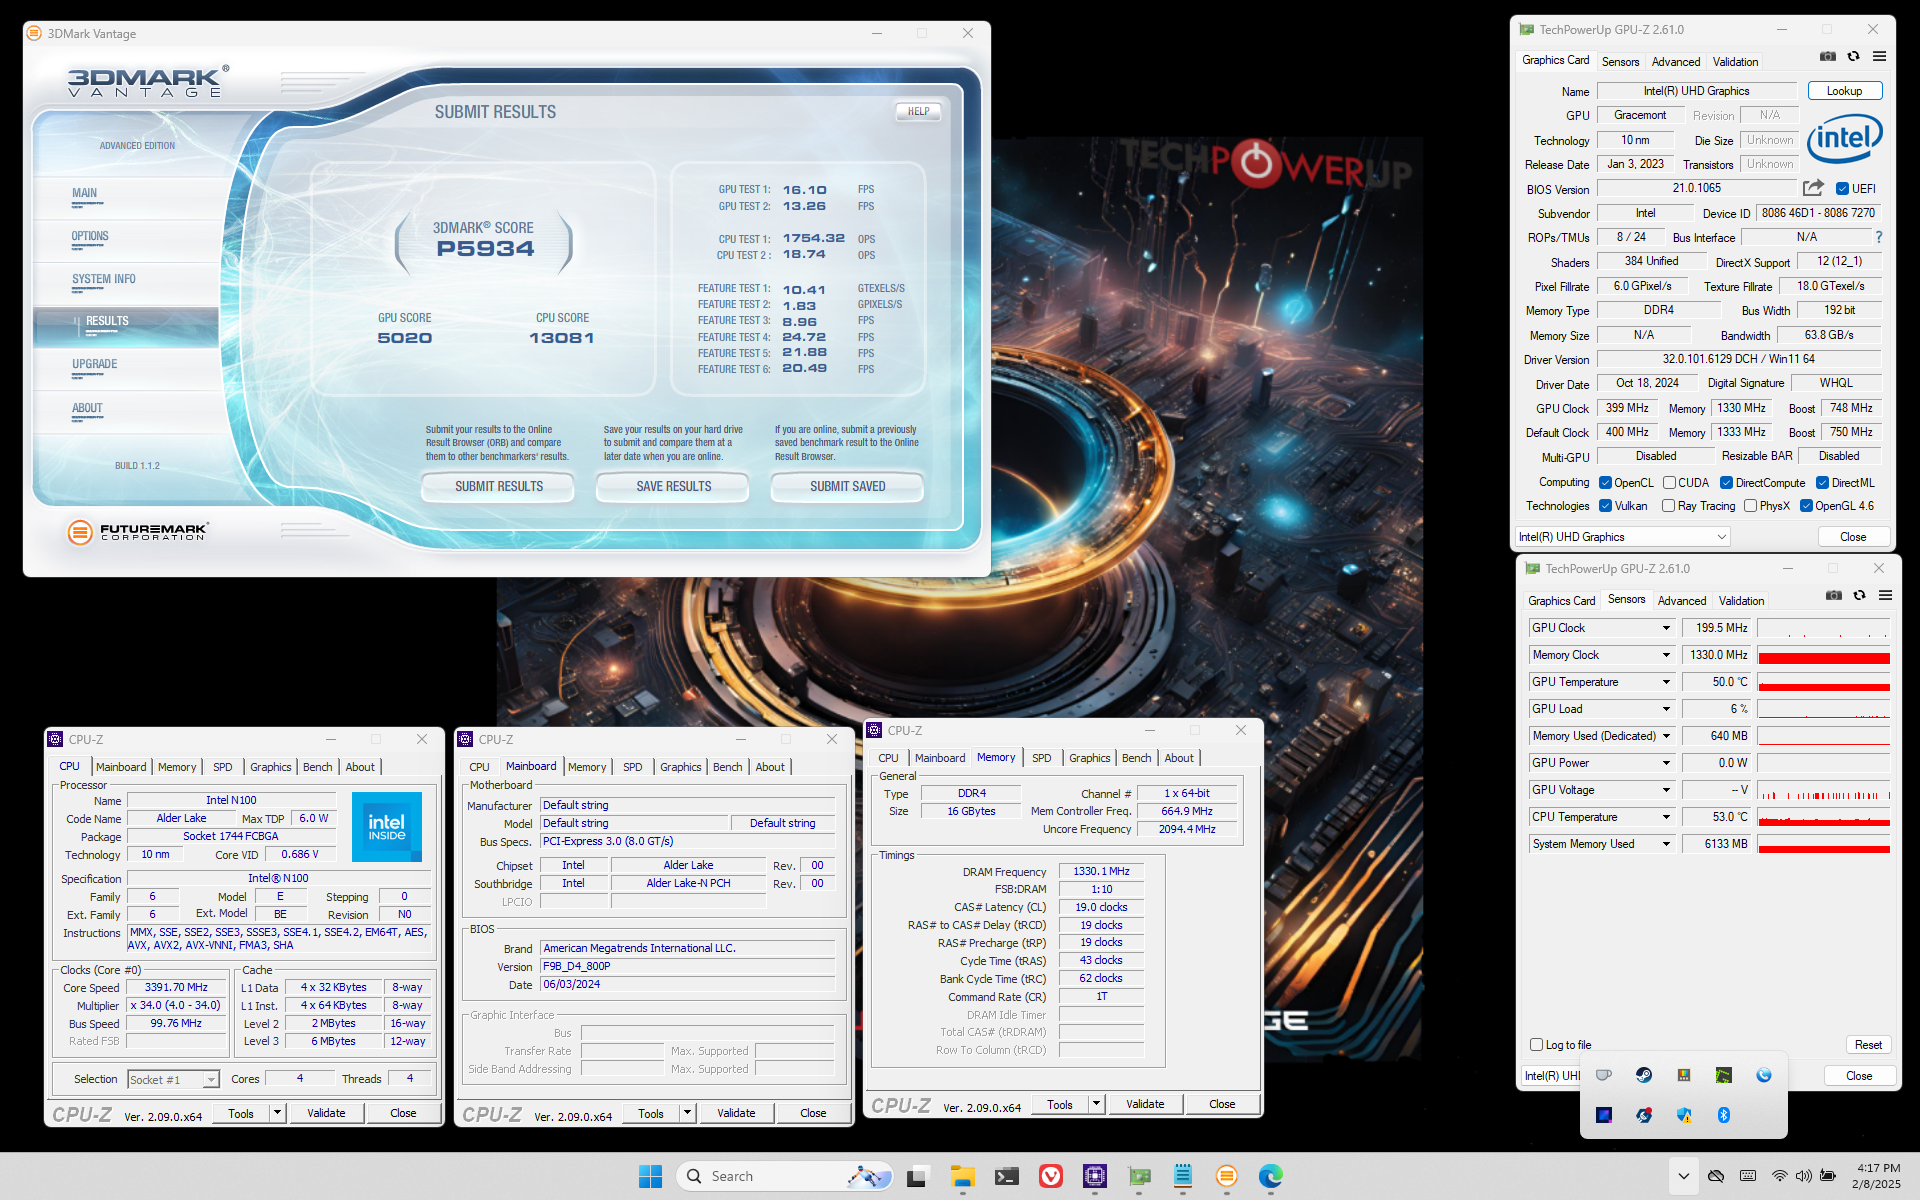Screen dimensions: 1920x1200
Task: Open Bench tab in CPU-Z Mainboard window
Action: tap(727, 767)
